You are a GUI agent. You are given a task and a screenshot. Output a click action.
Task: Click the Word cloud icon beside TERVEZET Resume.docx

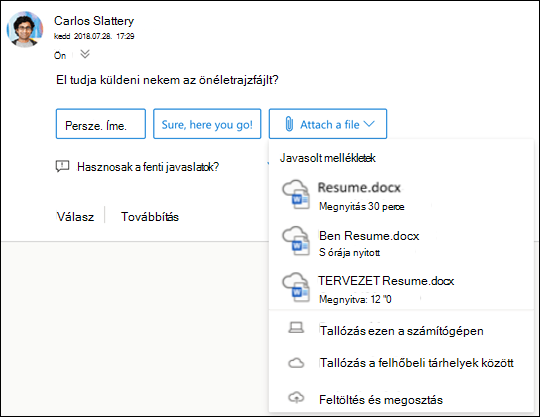click(x=296, y=288)
